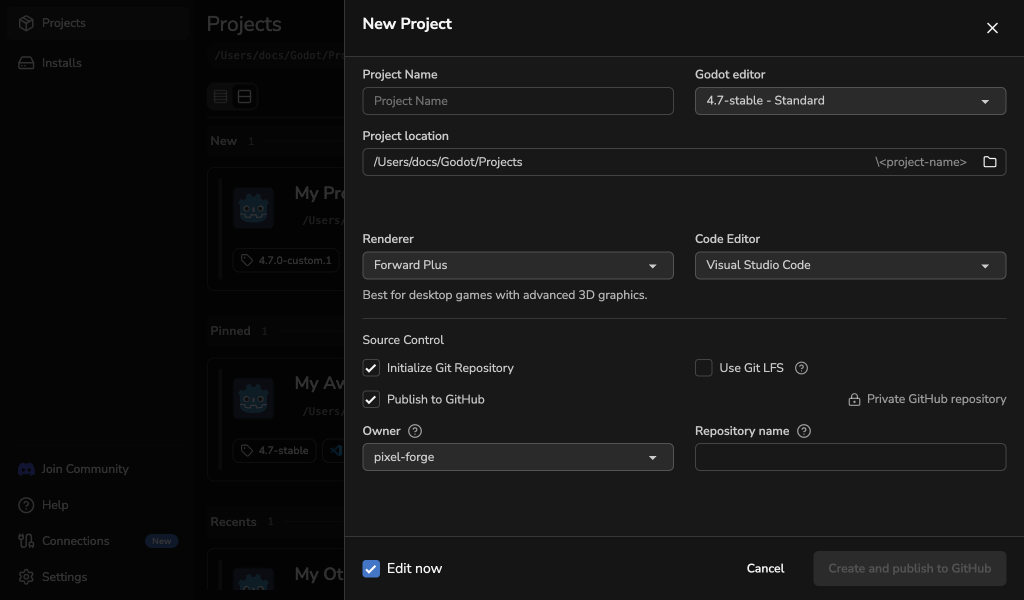Click the Project location path field

[684, 162]
